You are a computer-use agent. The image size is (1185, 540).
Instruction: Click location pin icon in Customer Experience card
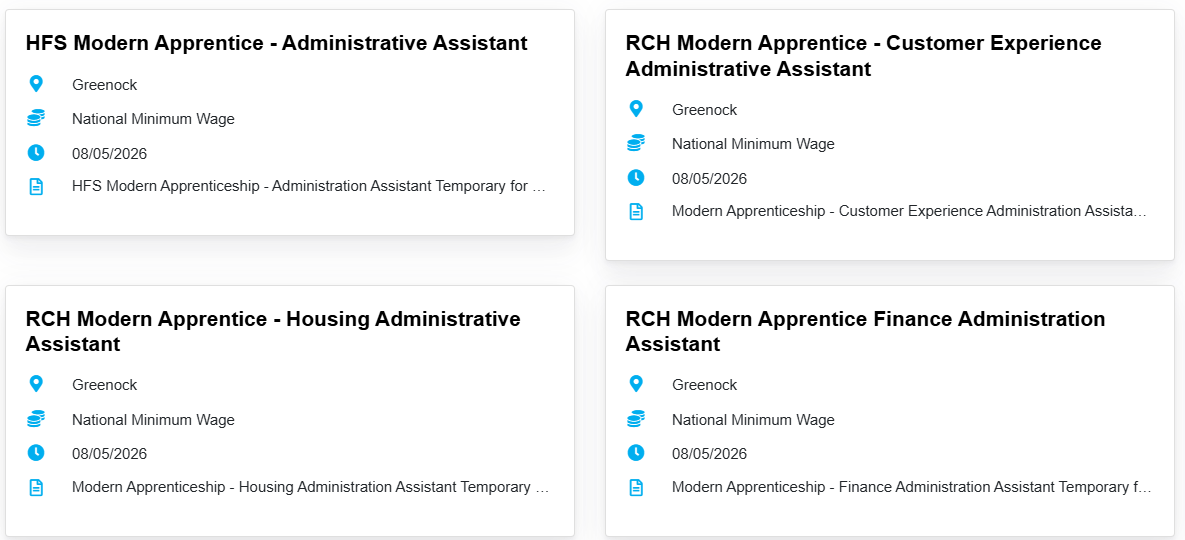[636, 109]
